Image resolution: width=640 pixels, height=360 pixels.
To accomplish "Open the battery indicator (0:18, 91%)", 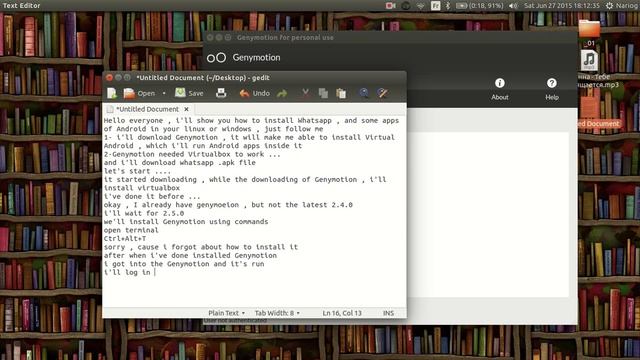I will coord(480,6).
